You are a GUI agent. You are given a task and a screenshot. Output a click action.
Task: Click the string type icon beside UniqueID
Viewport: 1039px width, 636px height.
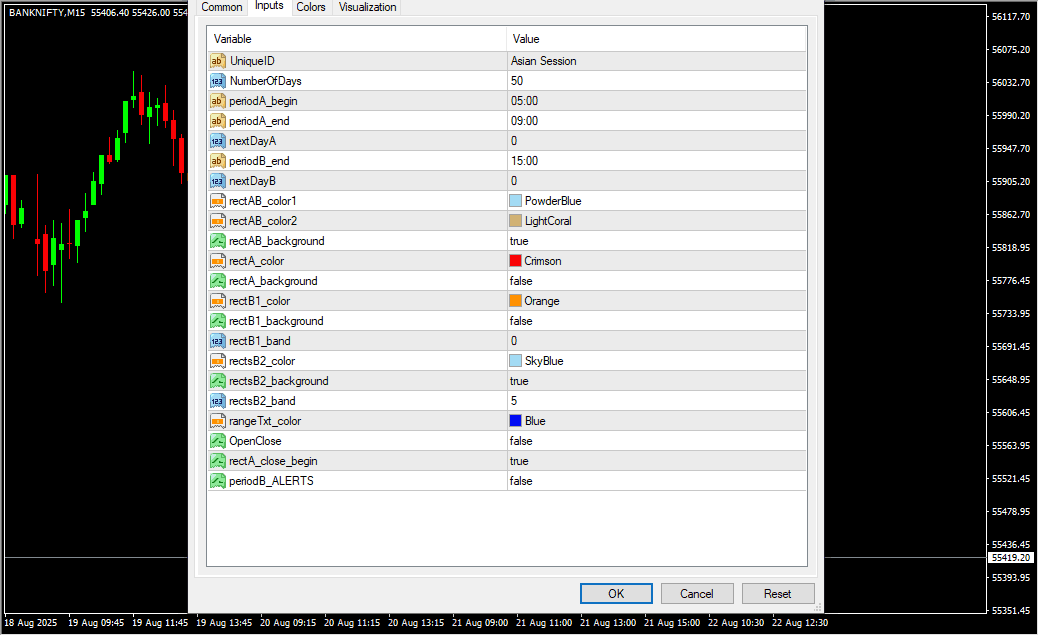[x=217, y=61]
